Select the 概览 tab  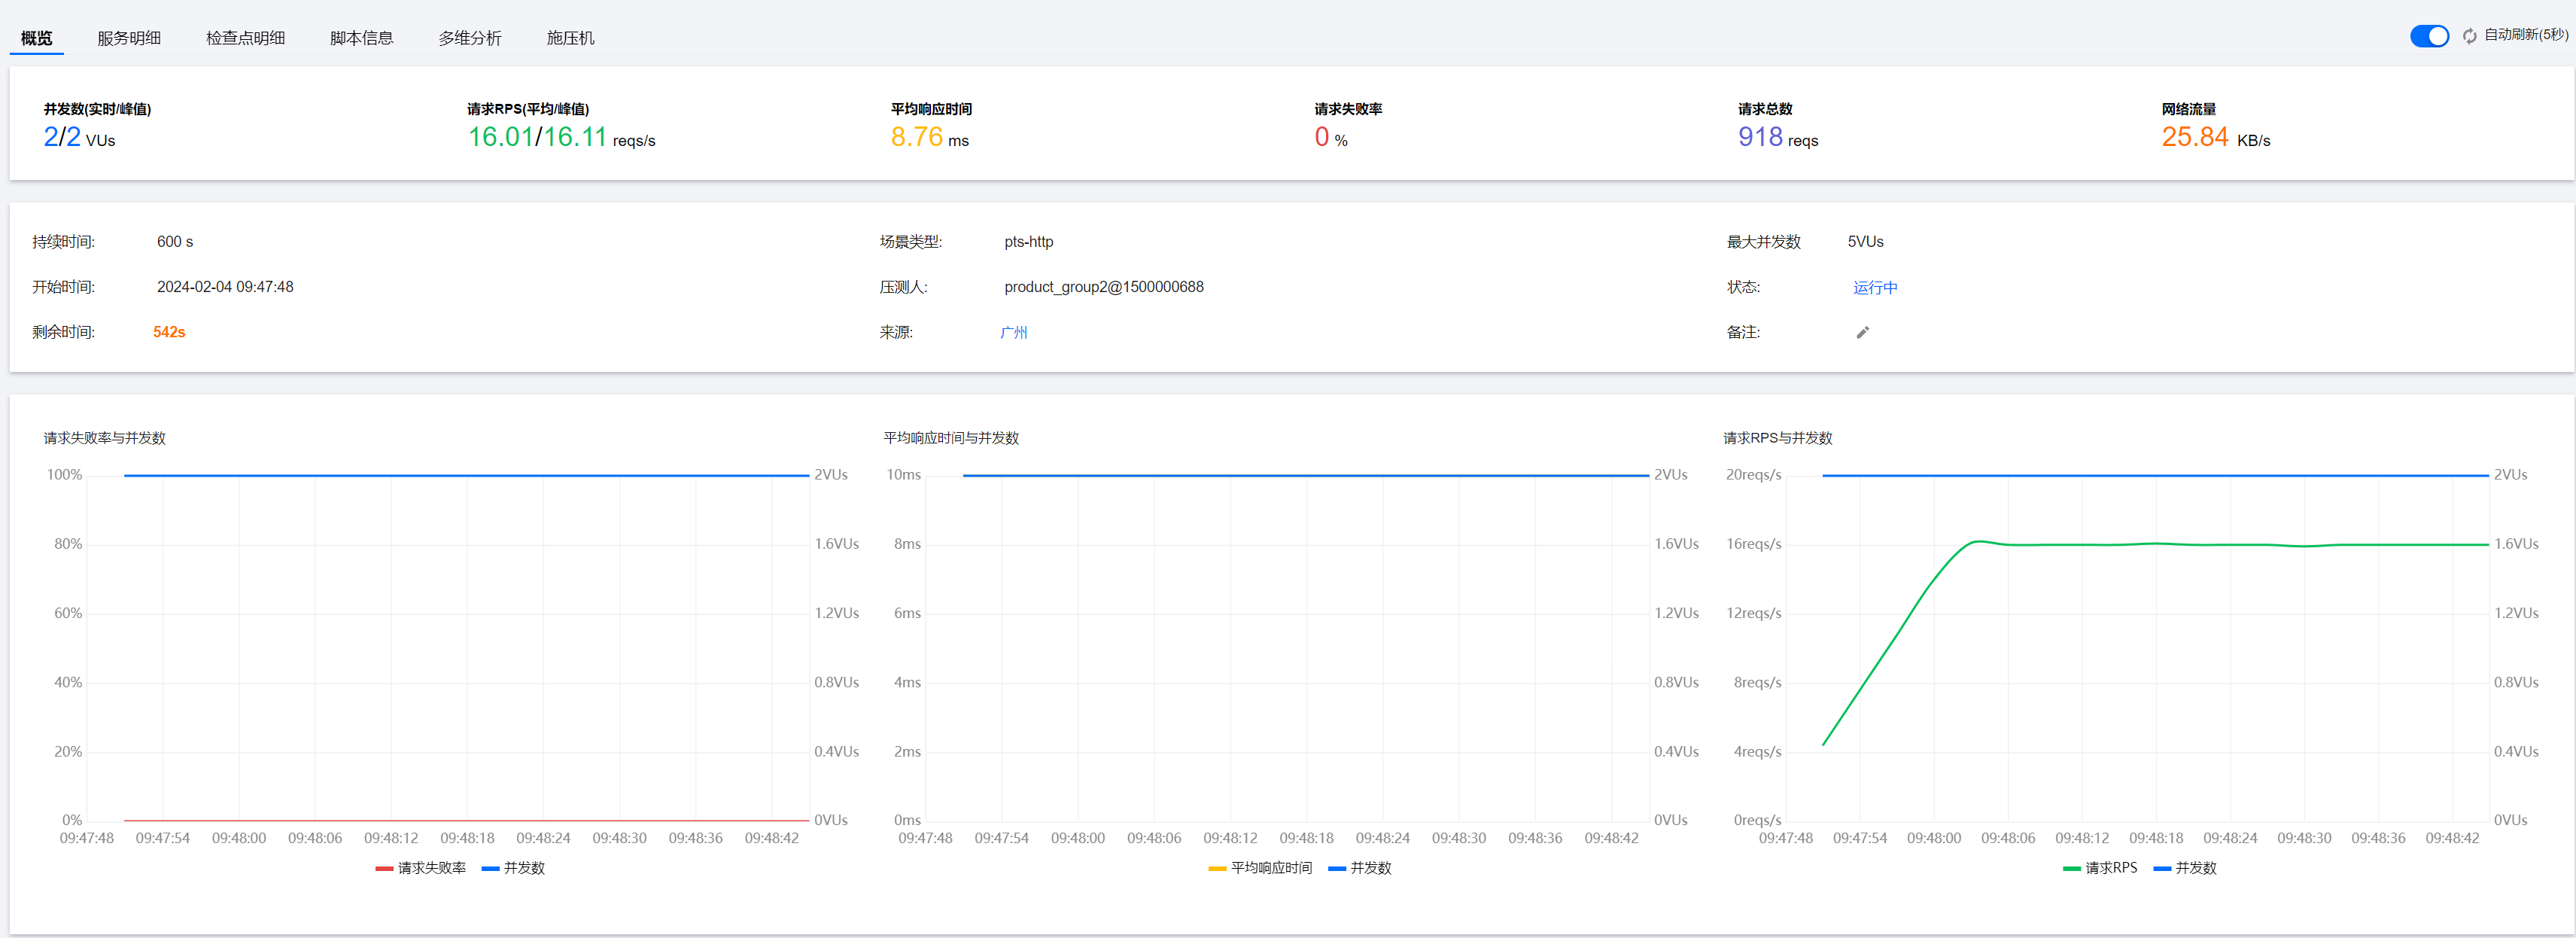(36, 38)
